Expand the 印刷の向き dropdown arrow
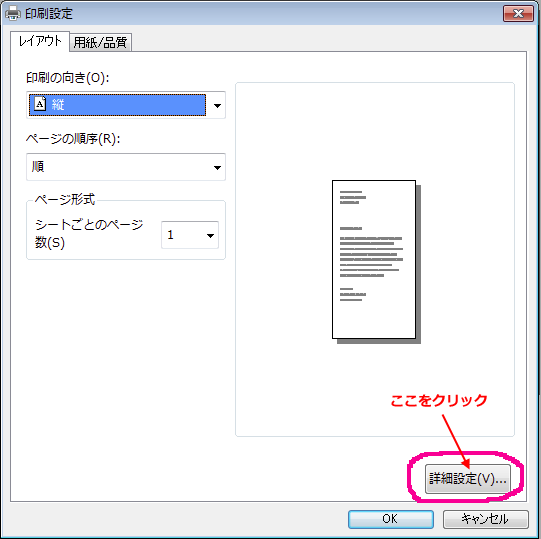Viewport: 541px width, 539px height. pos(217,106)
